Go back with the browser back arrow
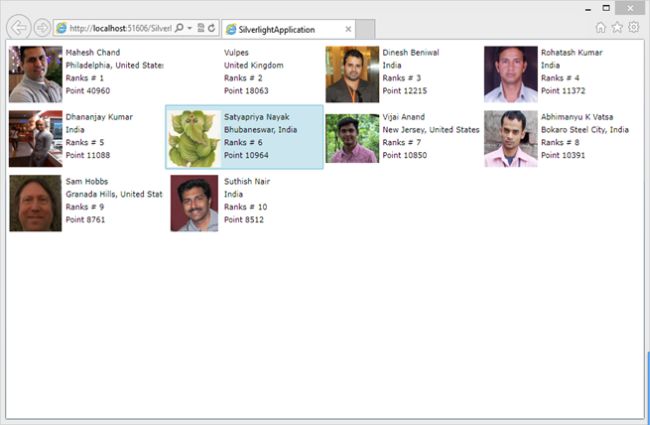Screen dimensions: 650x425 [x=19, y=27]
